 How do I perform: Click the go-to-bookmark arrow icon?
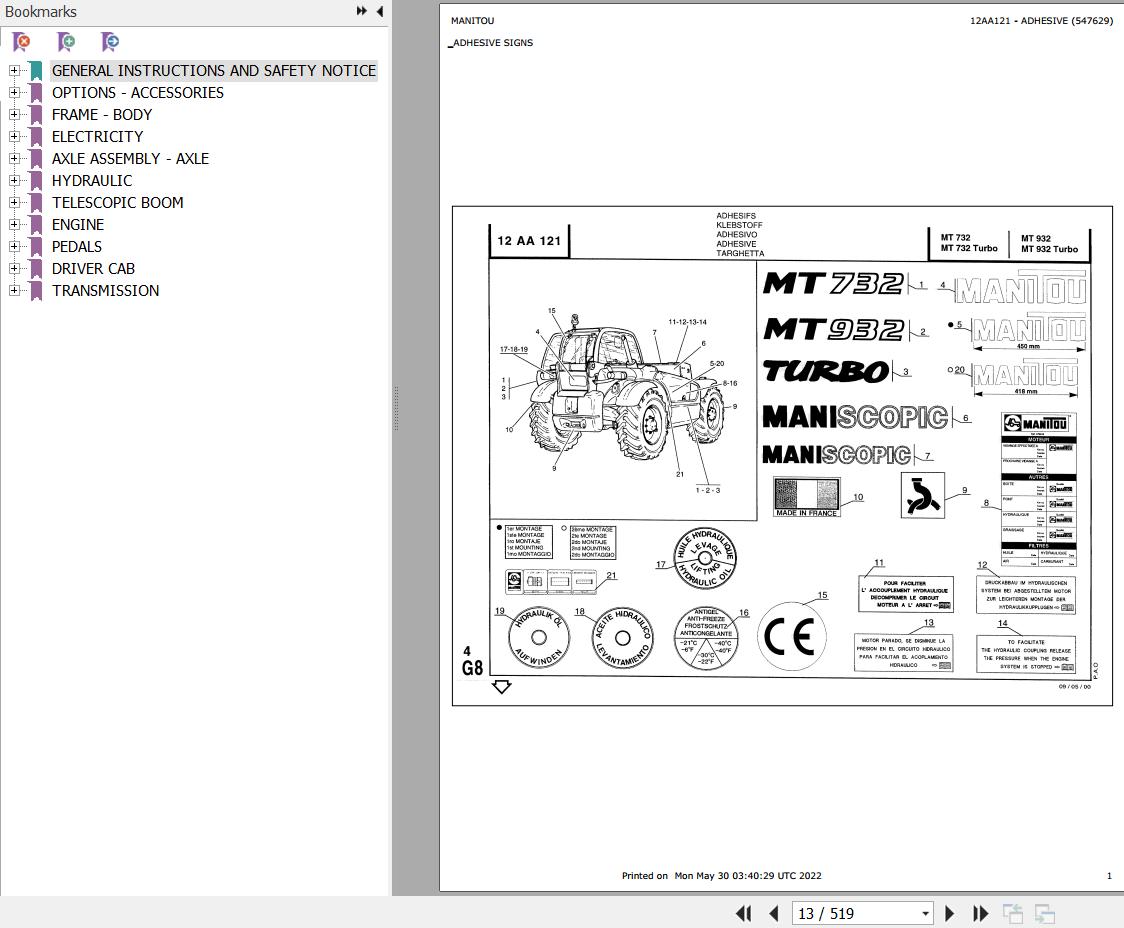(110, 42)
